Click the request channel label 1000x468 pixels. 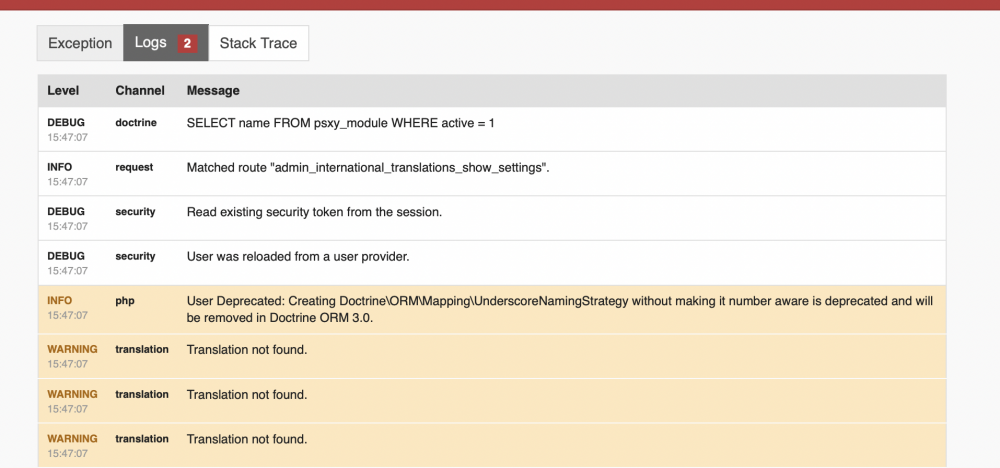pos(134,167)
